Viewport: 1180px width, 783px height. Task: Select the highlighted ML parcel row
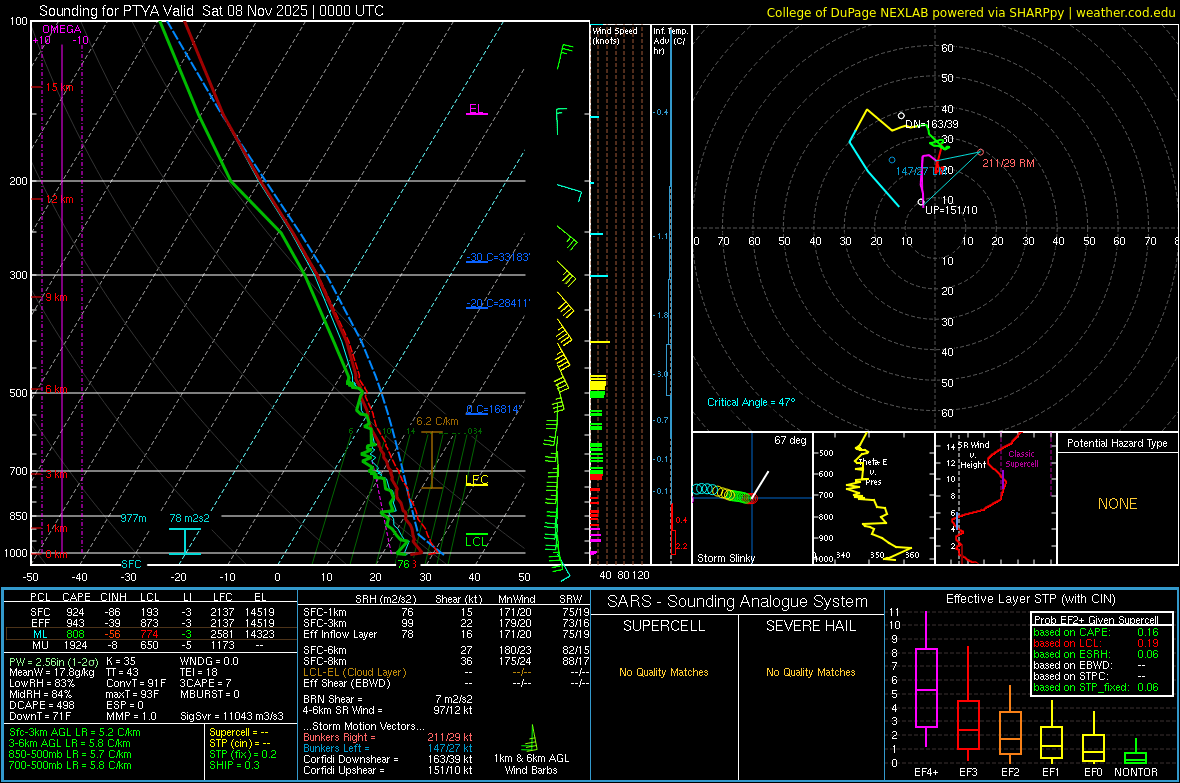pos(151,634)
